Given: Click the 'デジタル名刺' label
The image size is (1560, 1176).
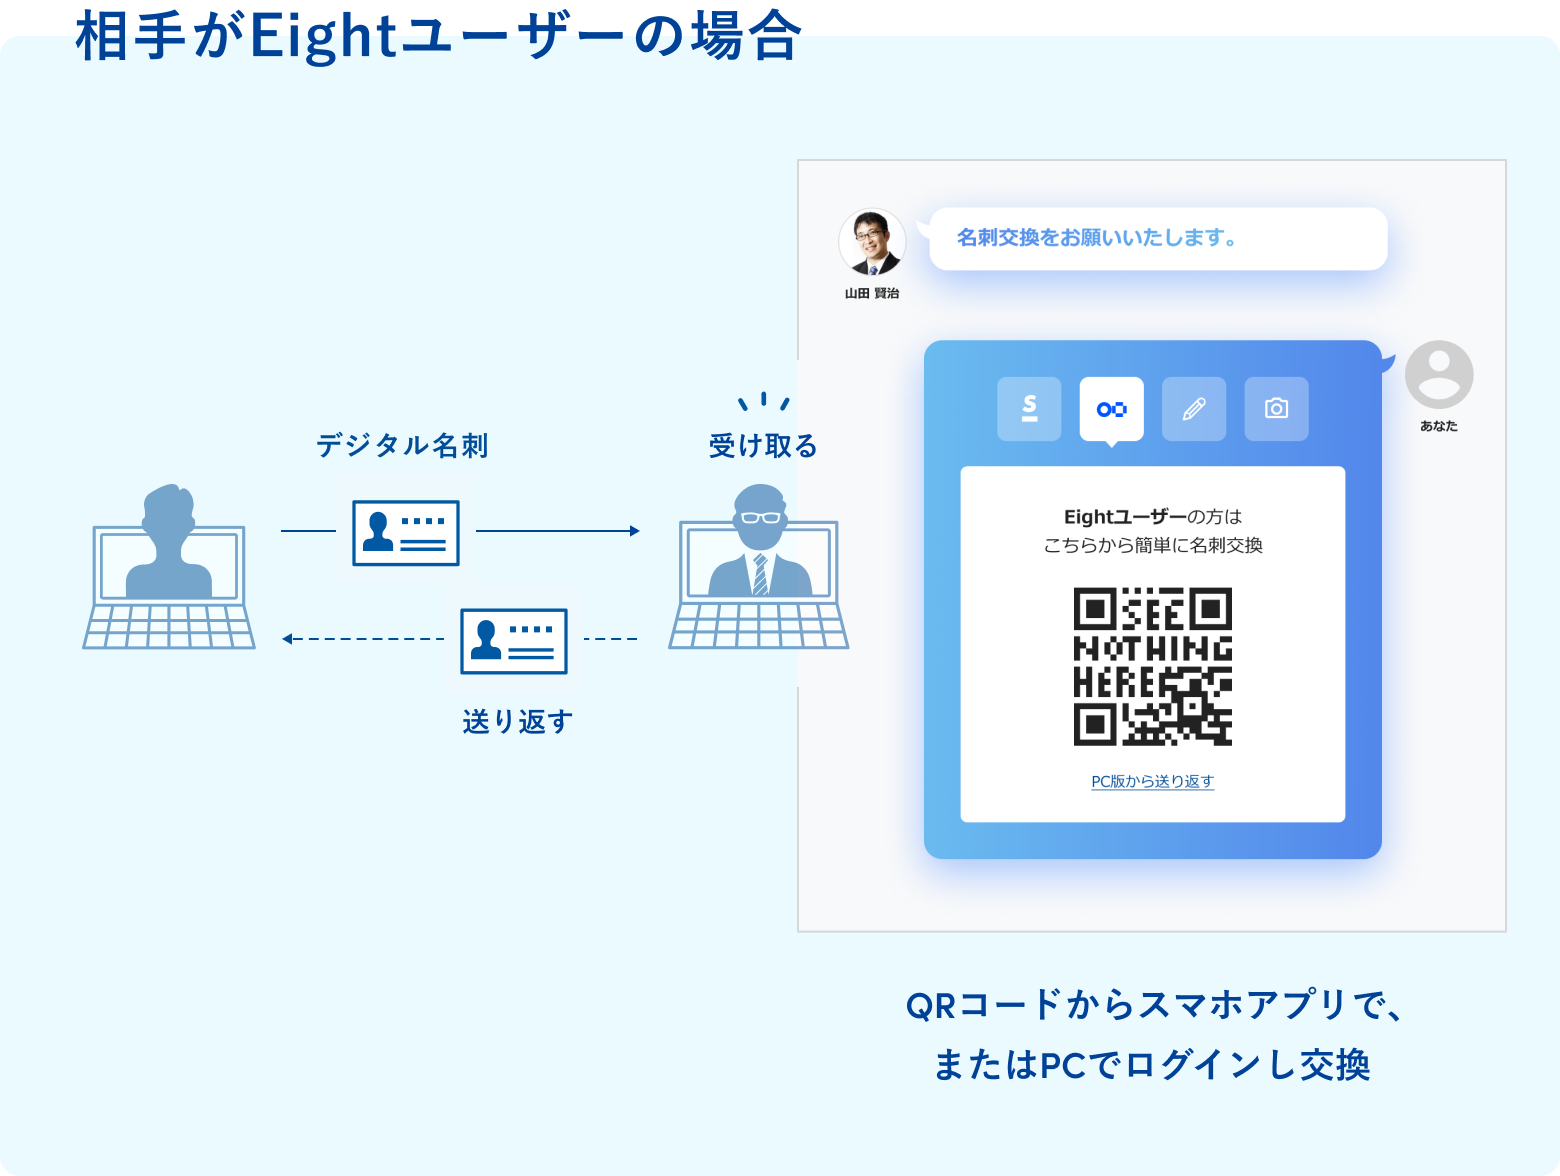Looking at the screenshot, I should point(402,445).
